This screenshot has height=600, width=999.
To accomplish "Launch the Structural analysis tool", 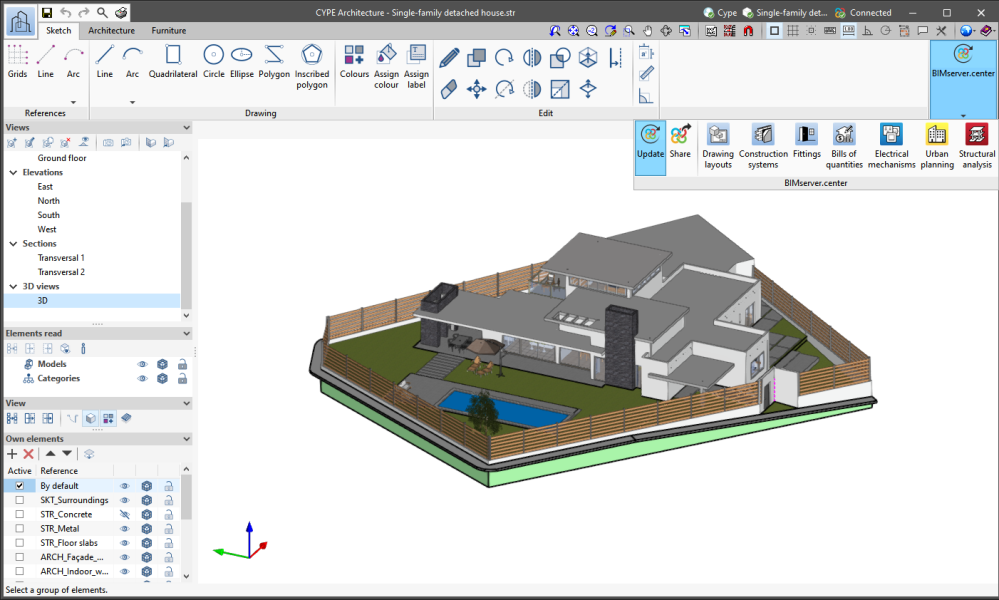I will (976, 144).
